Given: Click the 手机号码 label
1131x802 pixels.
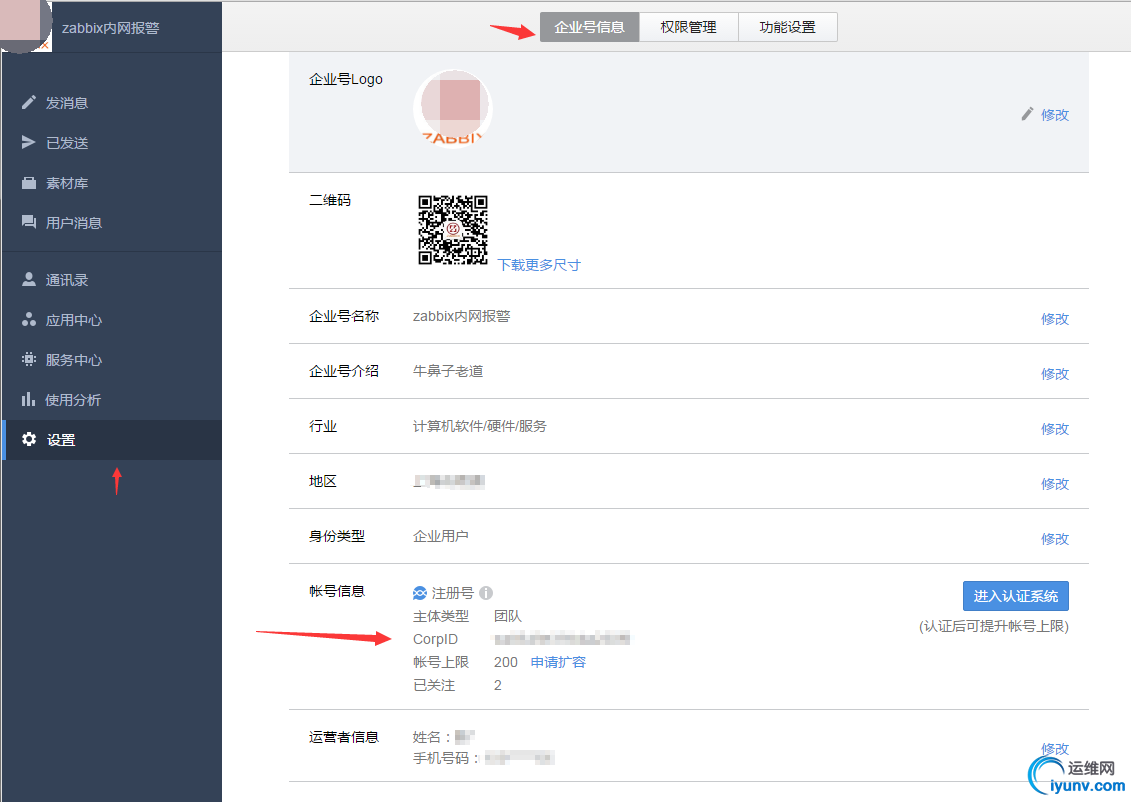Looking at the screenshot, I should [445, 758].
